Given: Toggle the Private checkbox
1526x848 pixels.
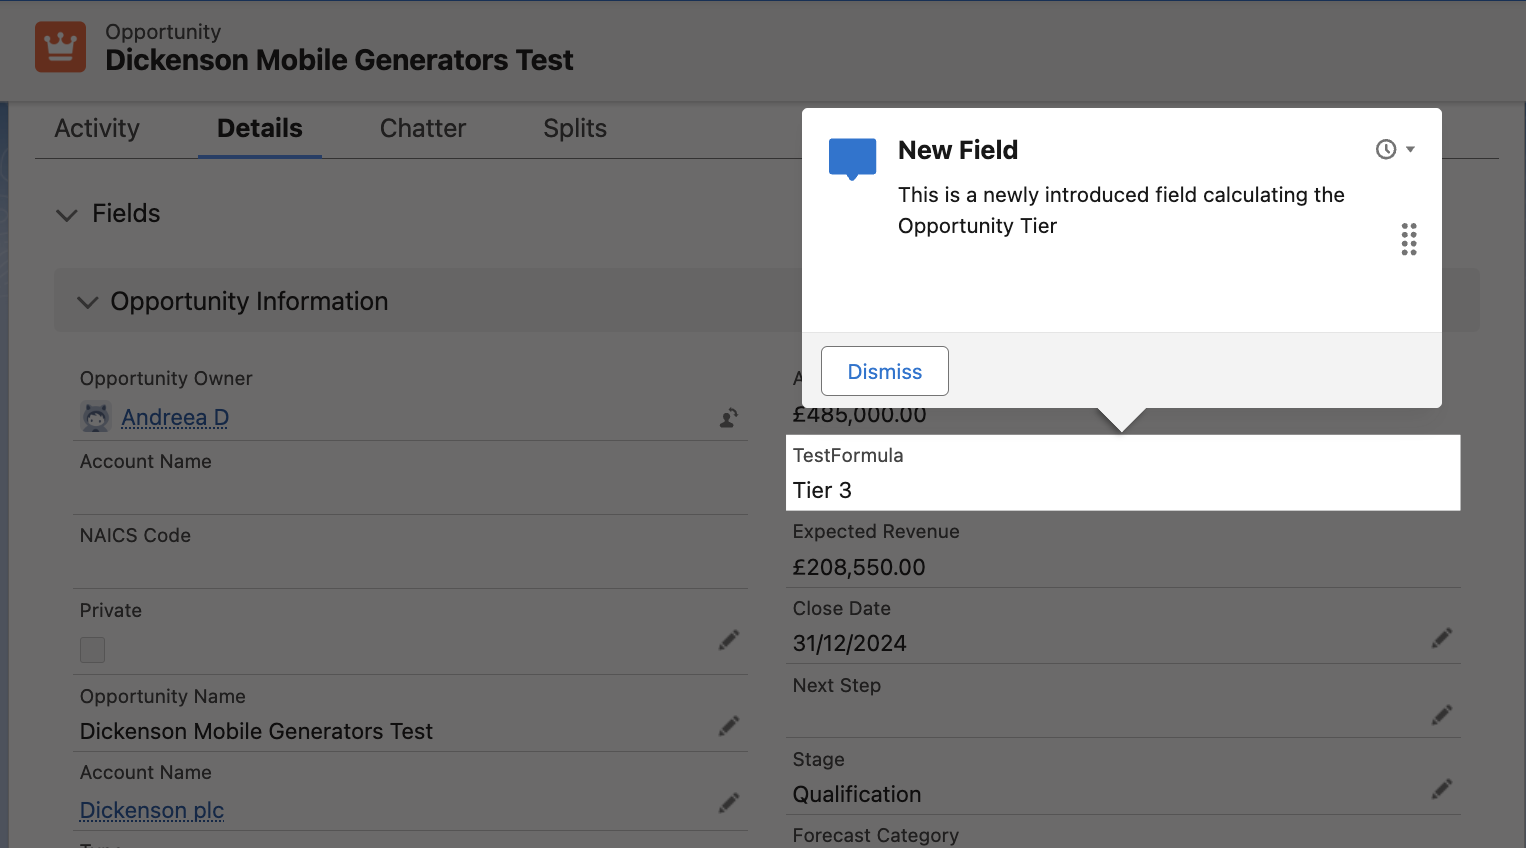Looking at the screenshot, I should click(x=93, y=650).
